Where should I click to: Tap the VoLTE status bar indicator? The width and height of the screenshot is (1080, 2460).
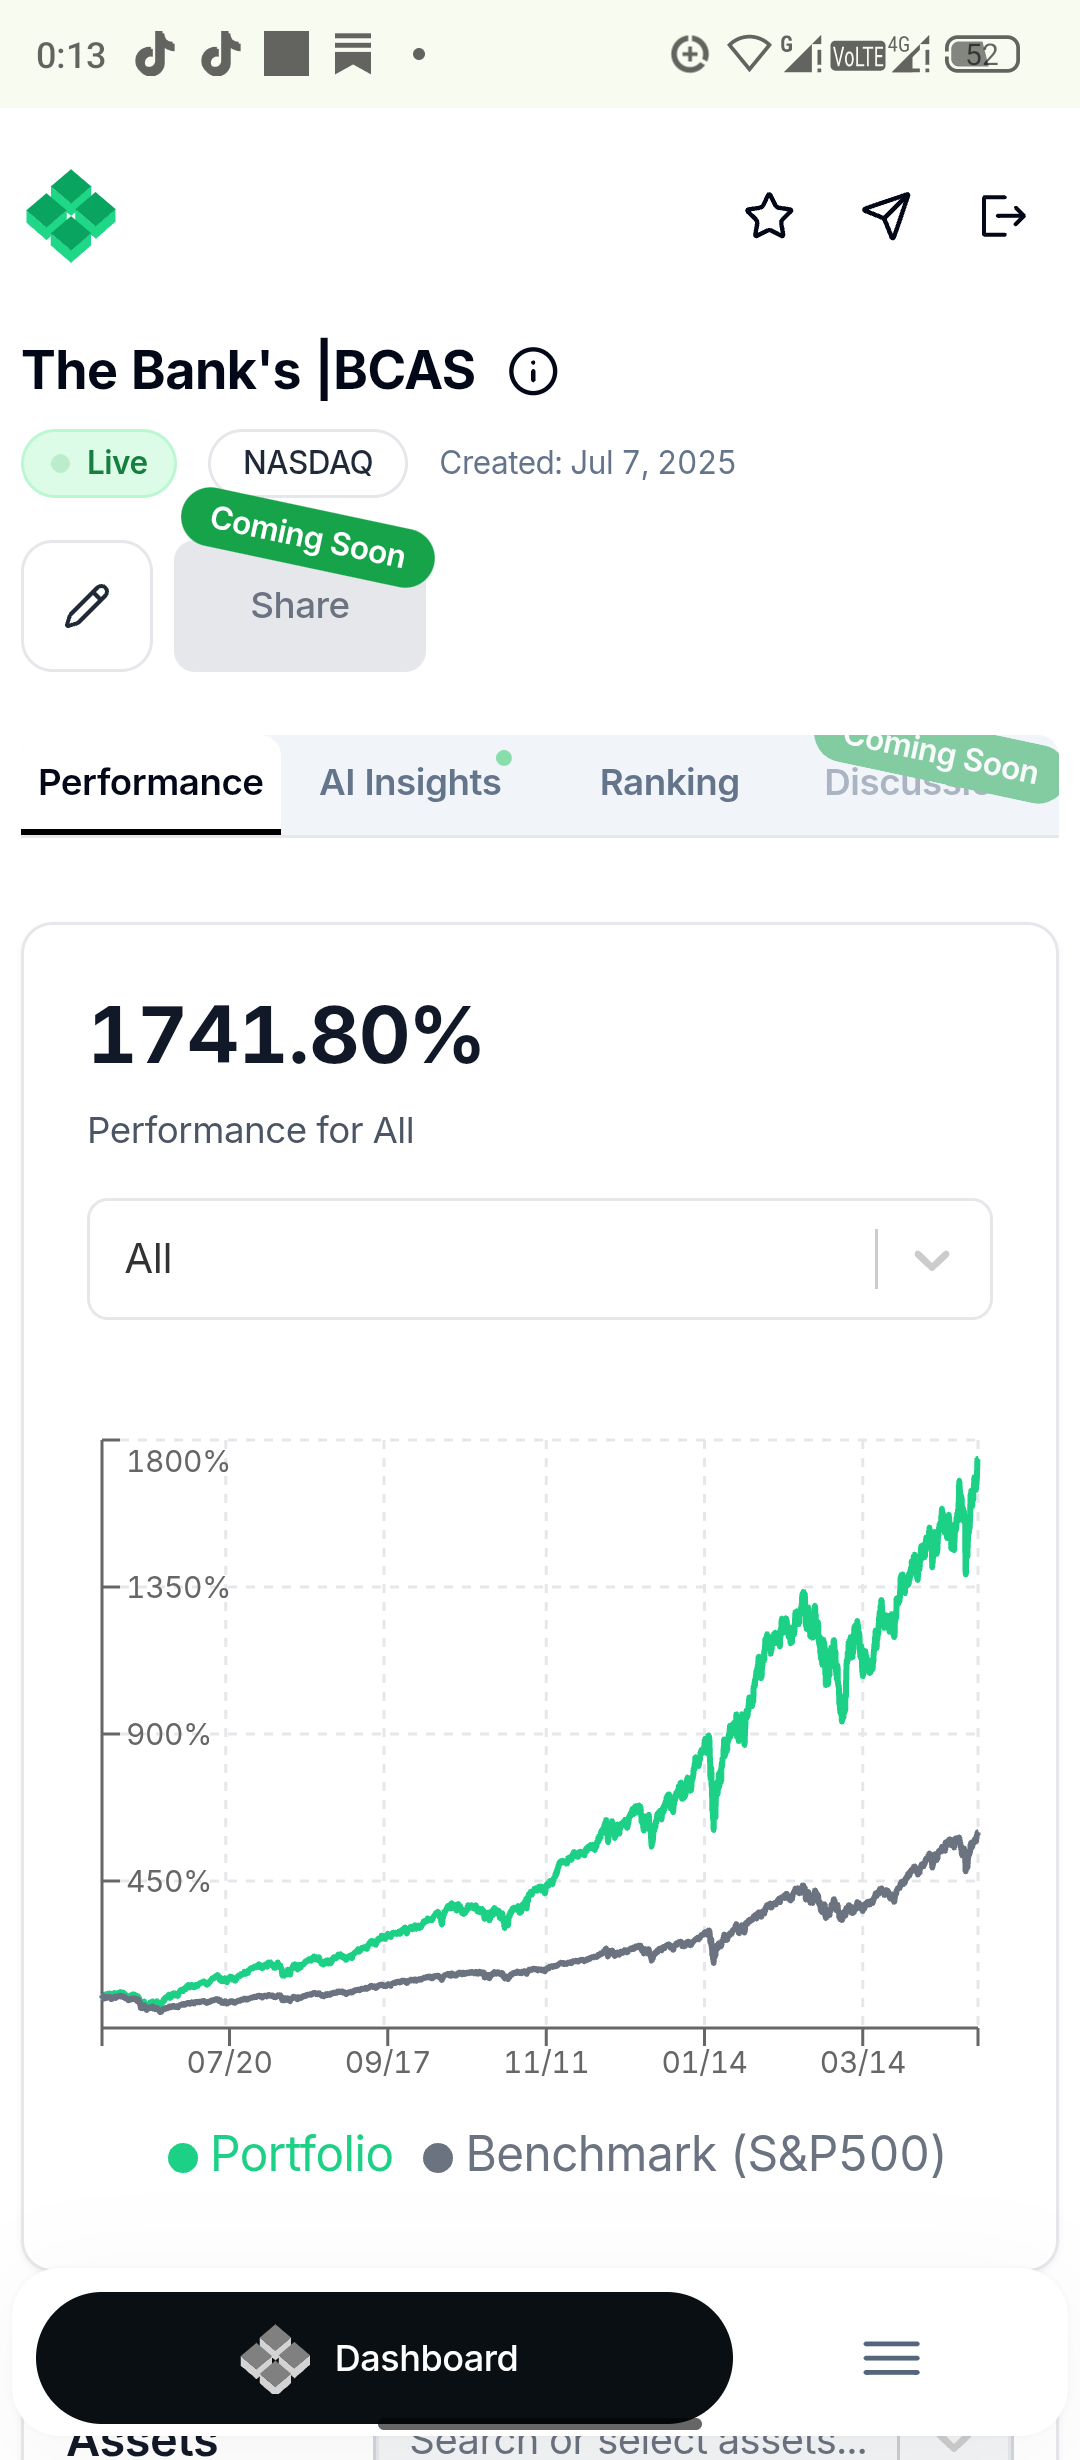858,56
